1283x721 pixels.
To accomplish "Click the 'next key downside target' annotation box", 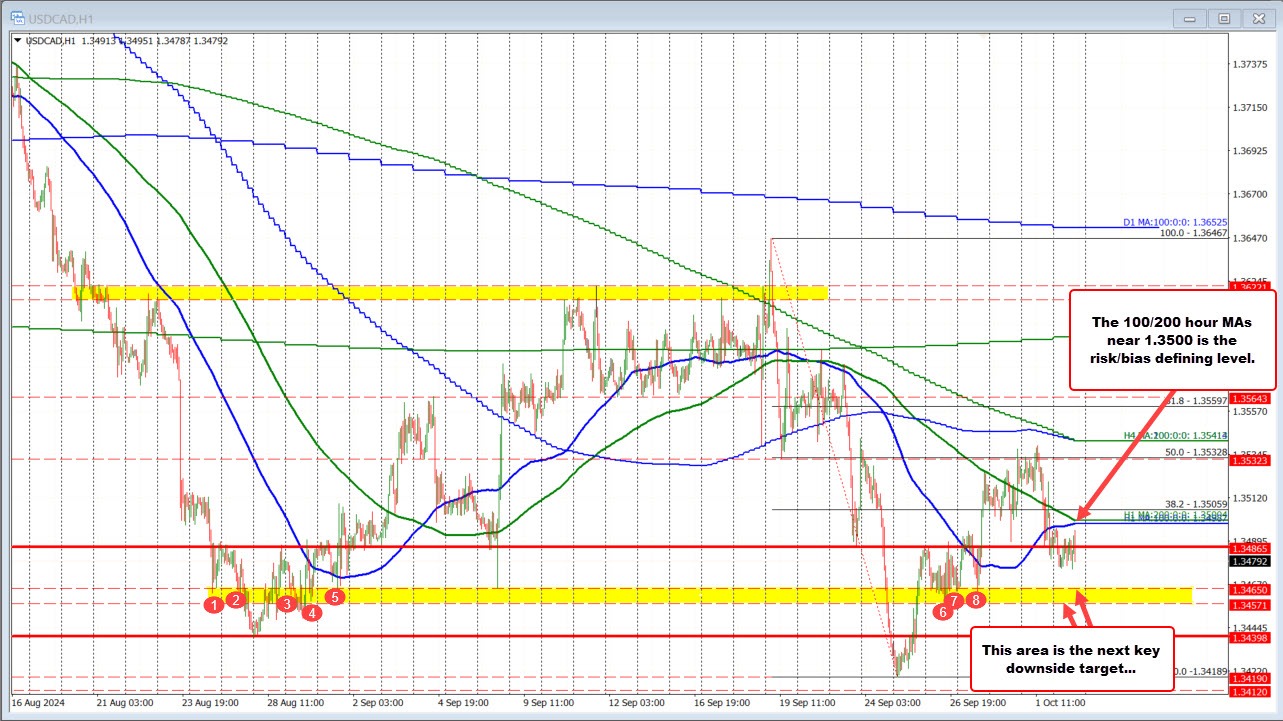I will click(x=1072, y=661).
